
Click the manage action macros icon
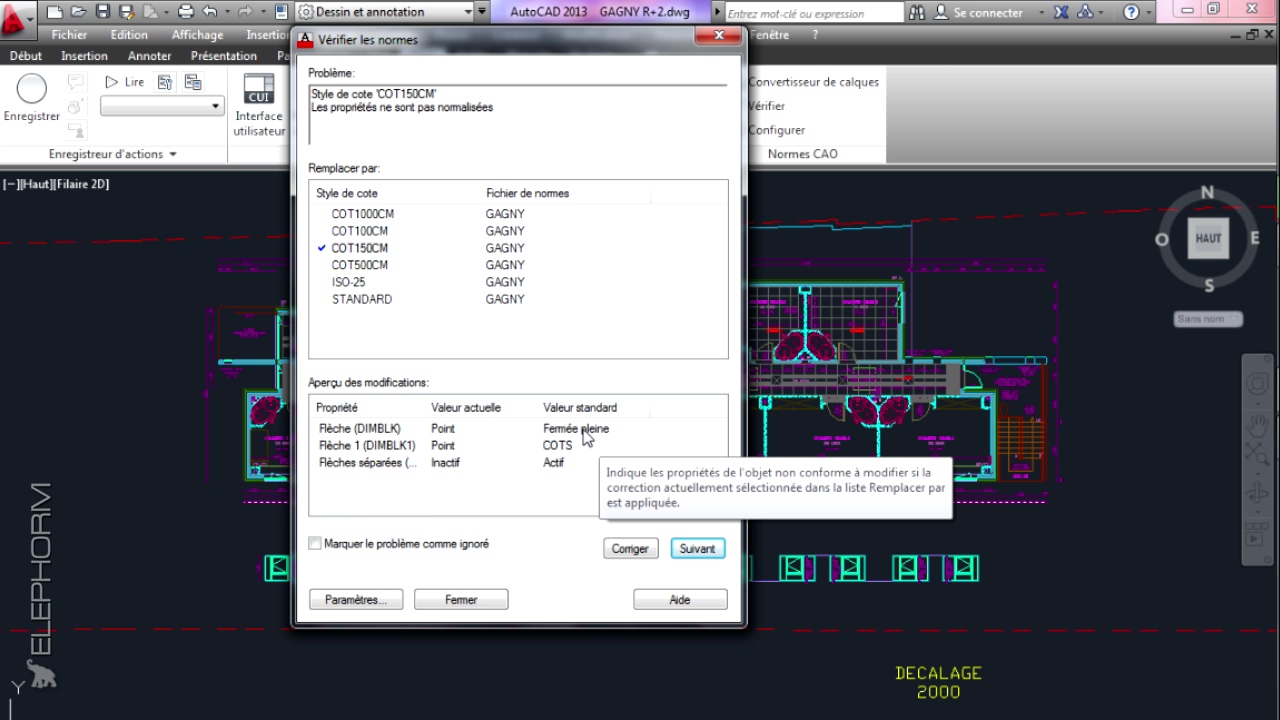click(193, 82)
